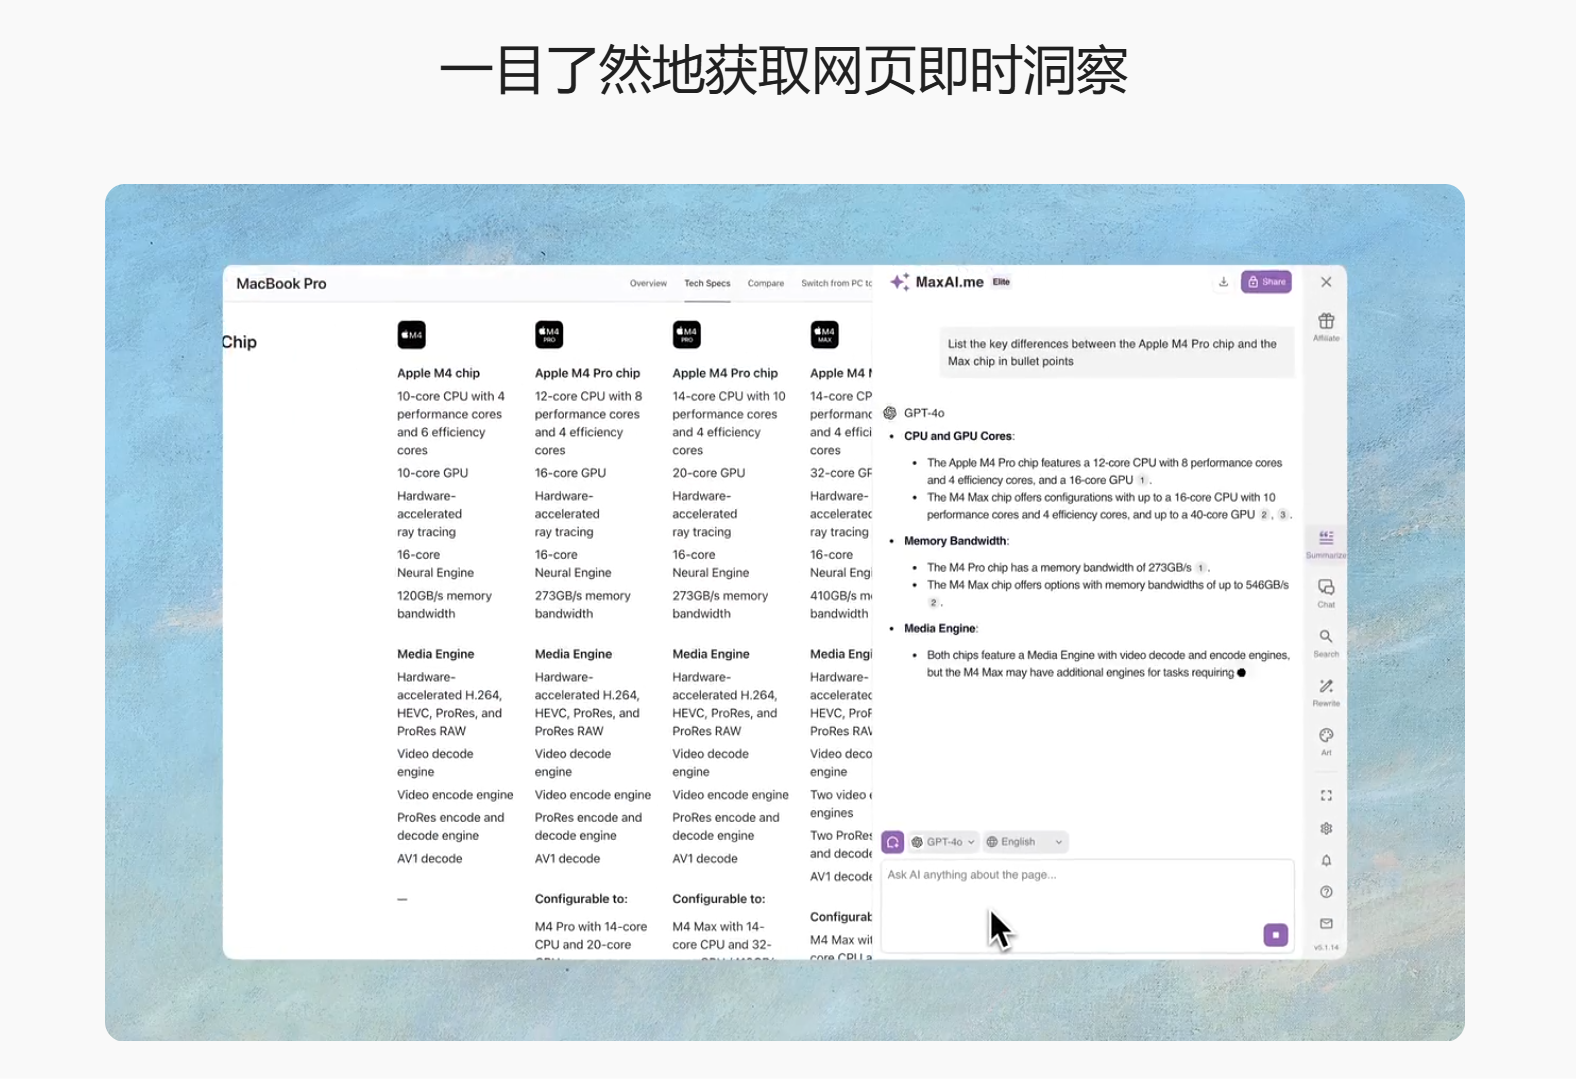Click the Apple M4 chip icon
1576x1079 pixels.
(411, 335)
